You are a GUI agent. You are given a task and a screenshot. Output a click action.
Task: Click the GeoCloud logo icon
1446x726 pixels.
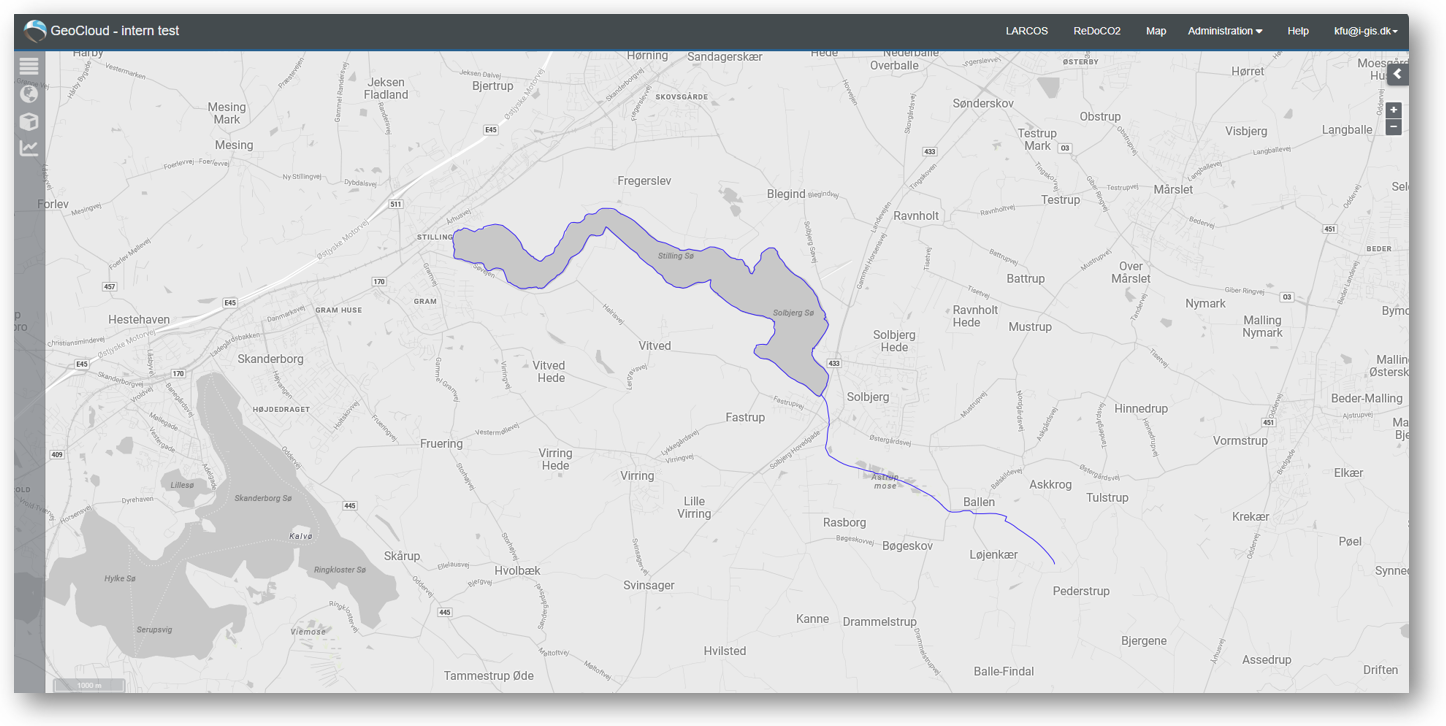pyautogui.click(x=35, y=31)
